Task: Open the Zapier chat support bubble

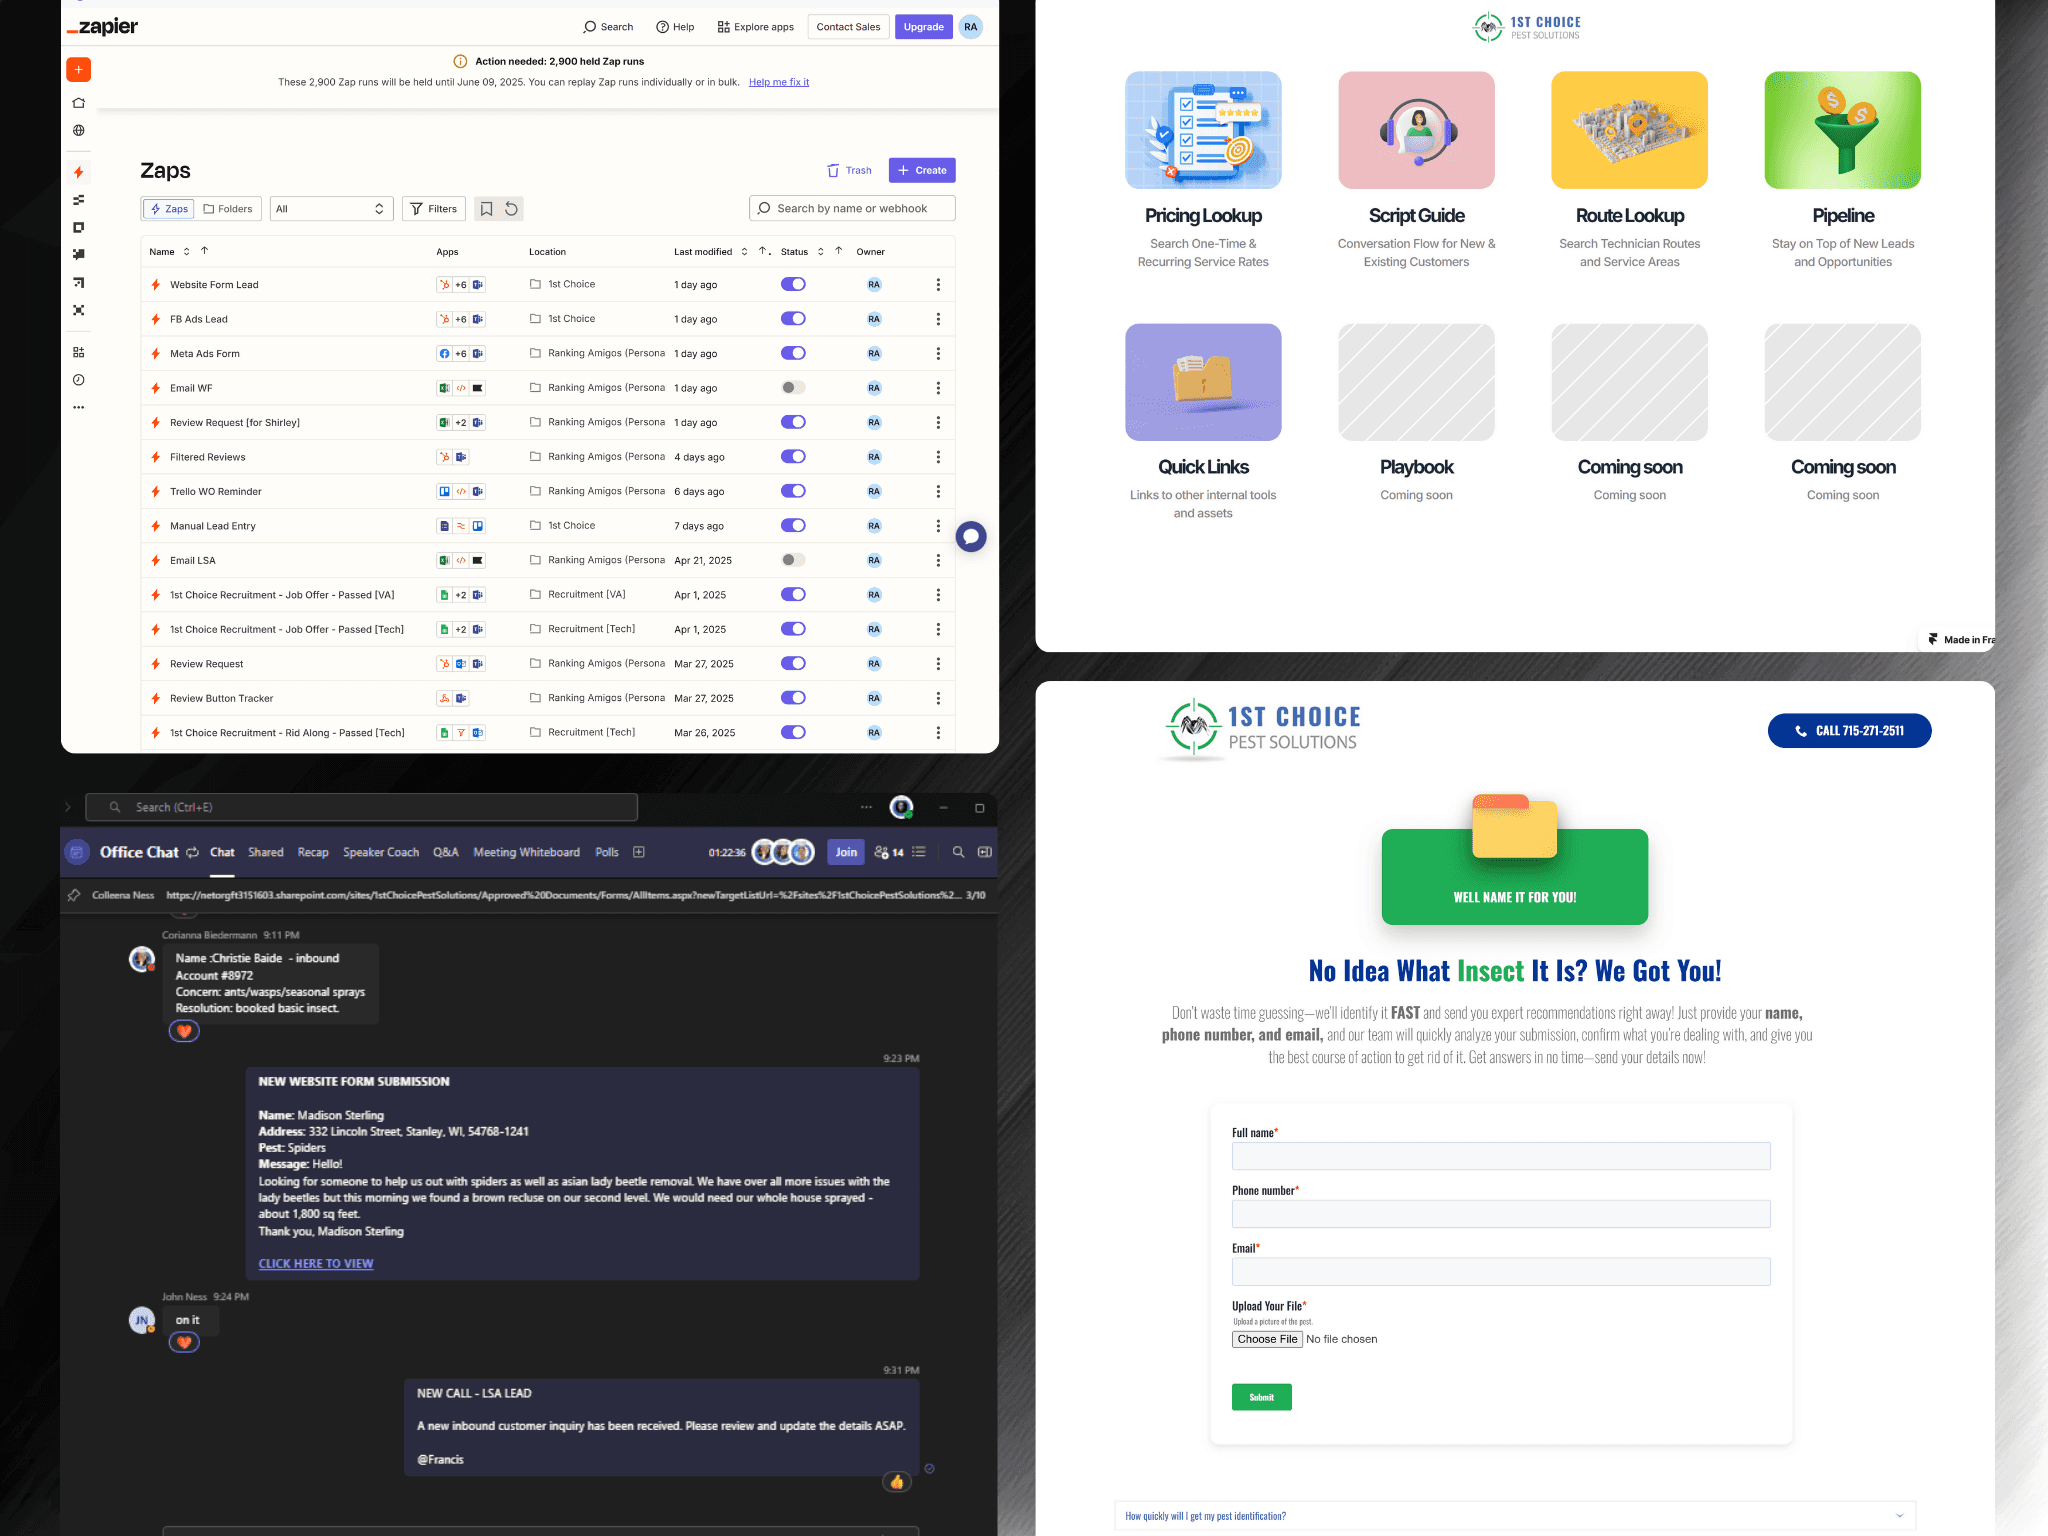Action: coord(970,536)
